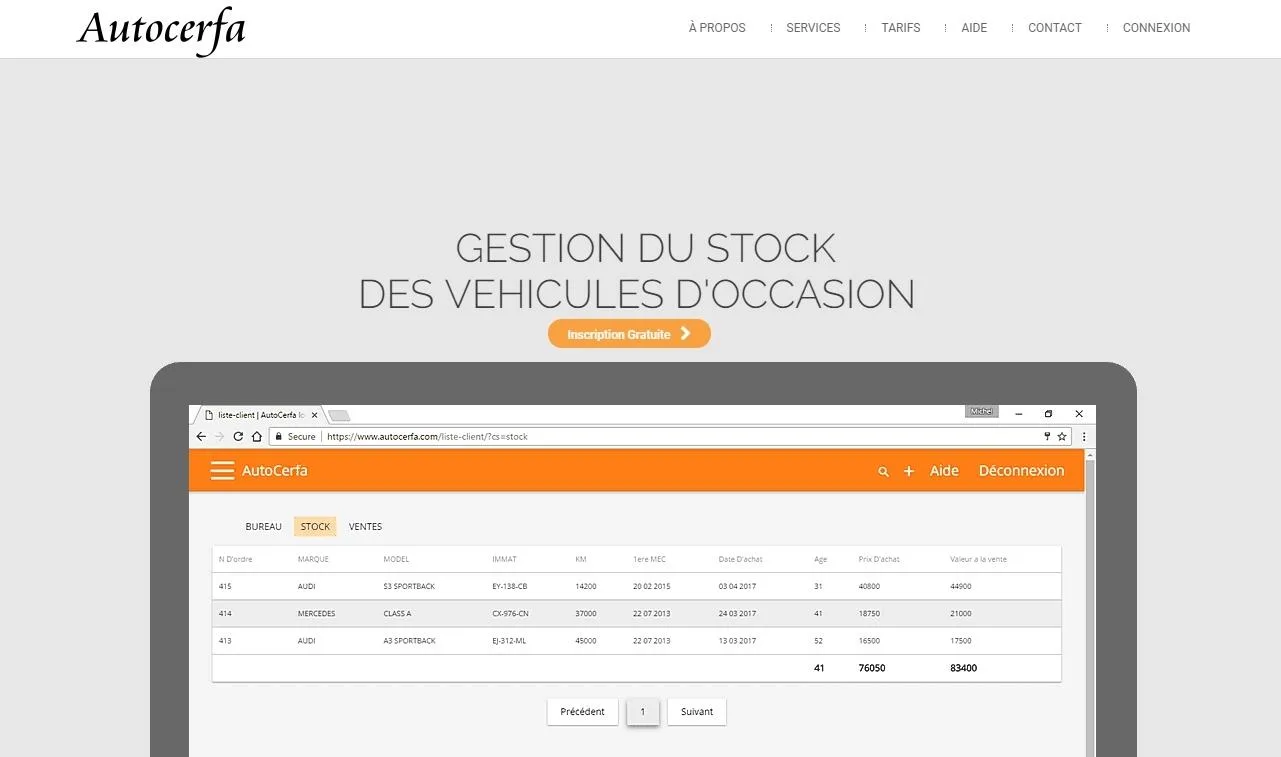Click the bookmark star icon
The width and height of the screenshot is (1281, 757).
1062,437
